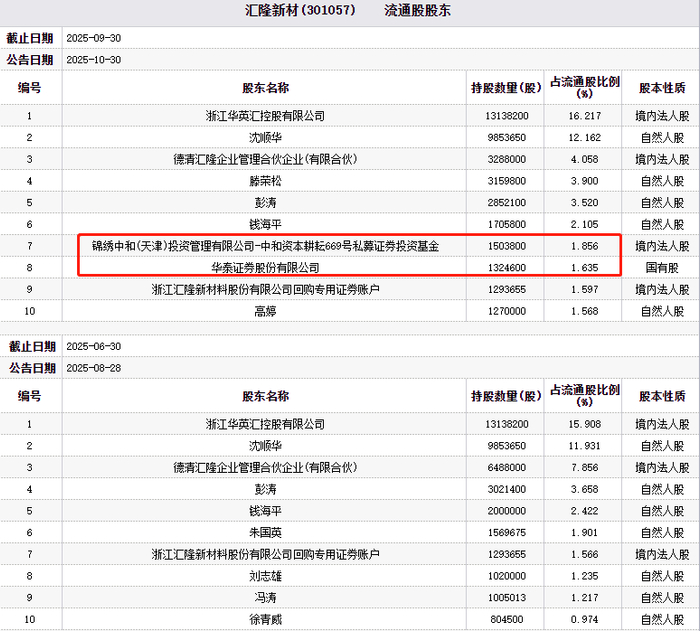Click the share count '1005013'
Image resolution: width=700 pixels, height=631 pixels.
[507, 598]
